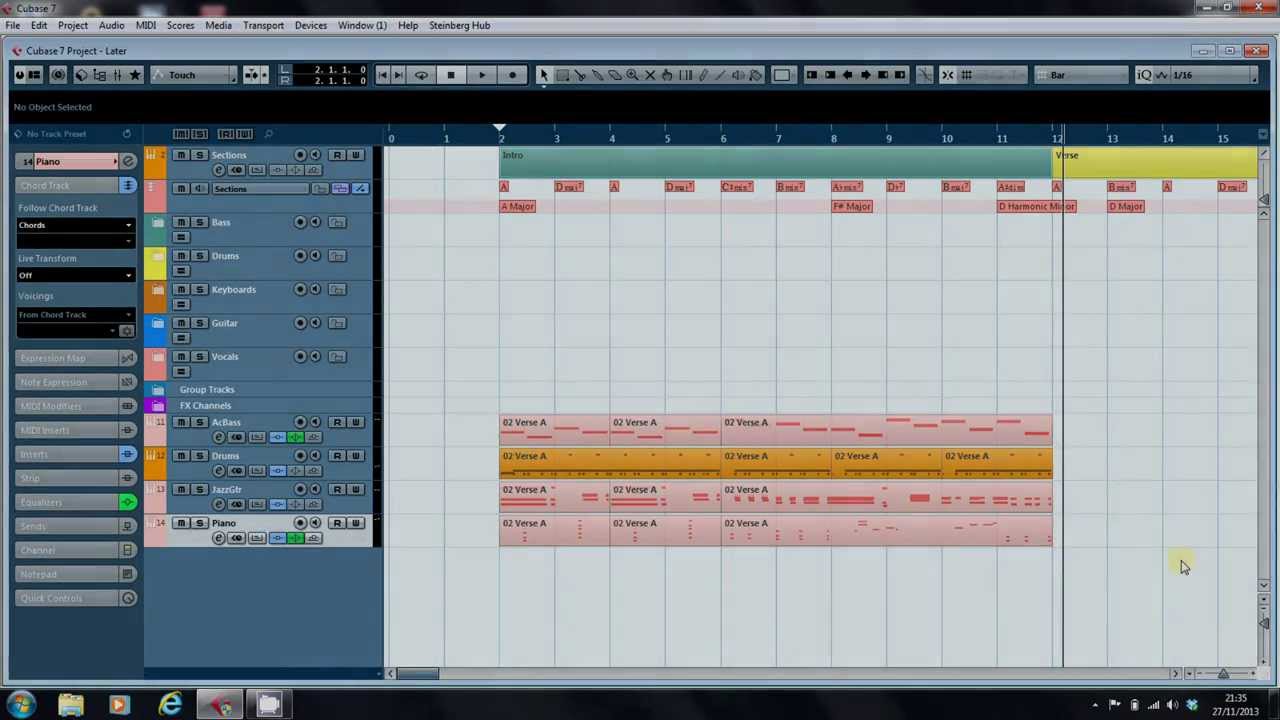Image resolution: width=1280 pixels, height=720 pixels.
Task: Expand the Expression Map inspector section
Action: click(x=68, y=358)
